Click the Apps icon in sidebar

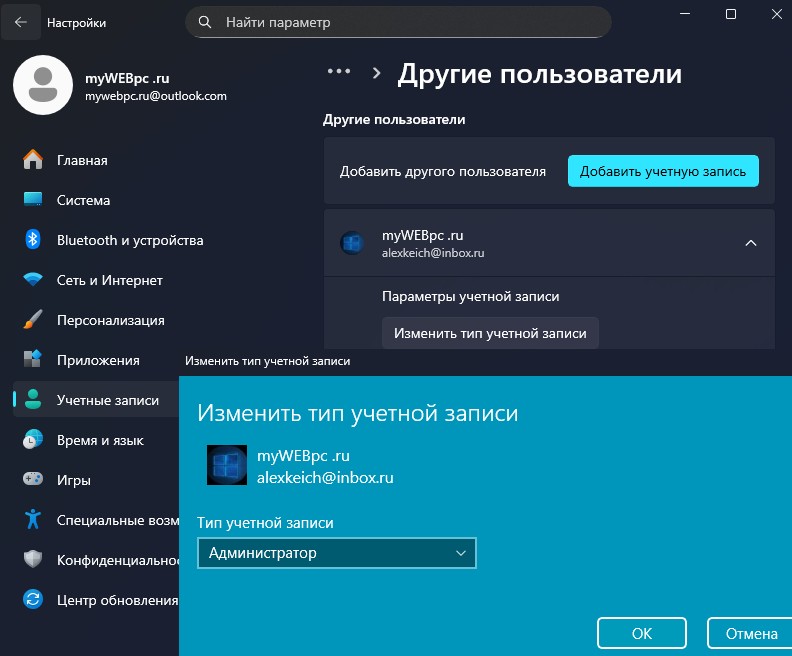(x=33, y=359)
